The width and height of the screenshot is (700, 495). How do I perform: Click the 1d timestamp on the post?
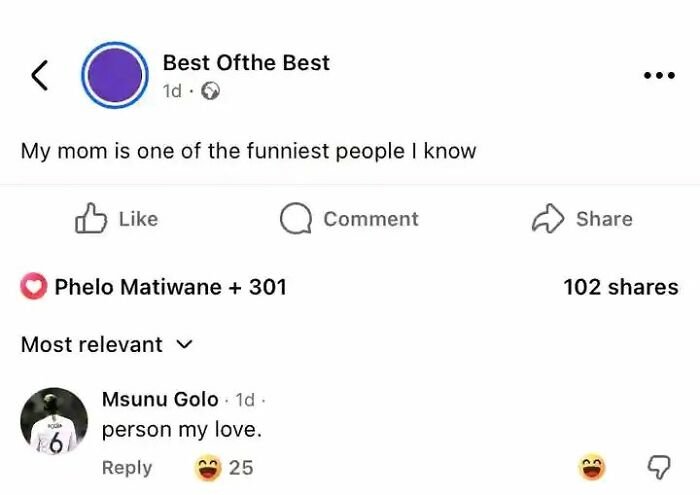(x=172, y=91)
